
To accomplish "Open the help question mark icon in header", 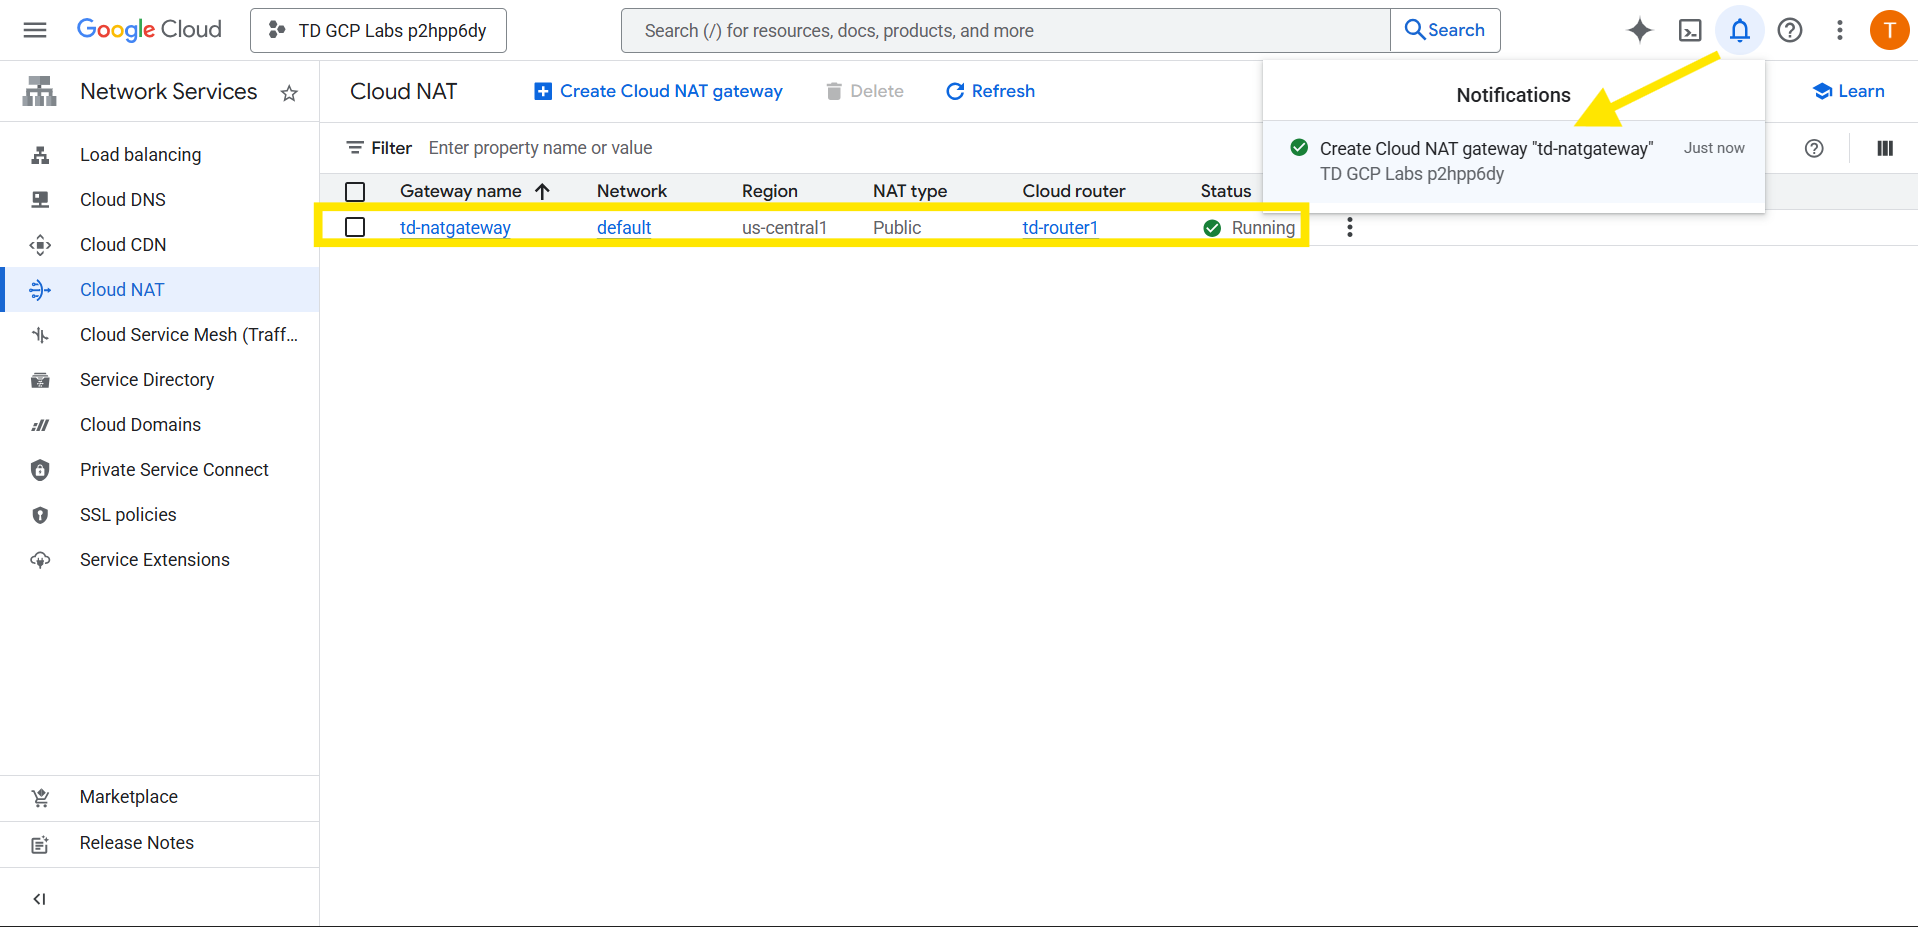I will (x=1789, y=30).
